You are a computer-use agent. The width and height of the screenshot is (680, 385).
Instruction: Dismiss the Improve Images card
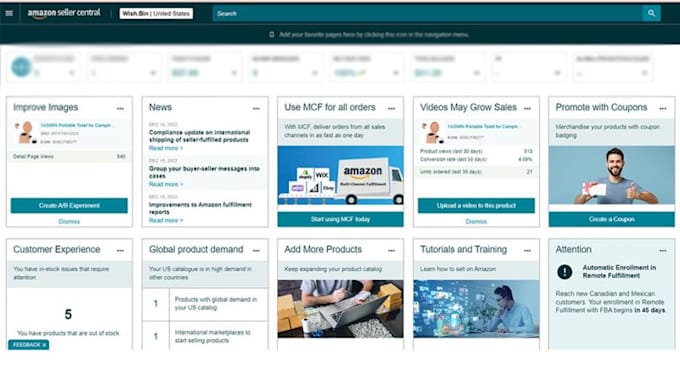click(x=69, y=222)
